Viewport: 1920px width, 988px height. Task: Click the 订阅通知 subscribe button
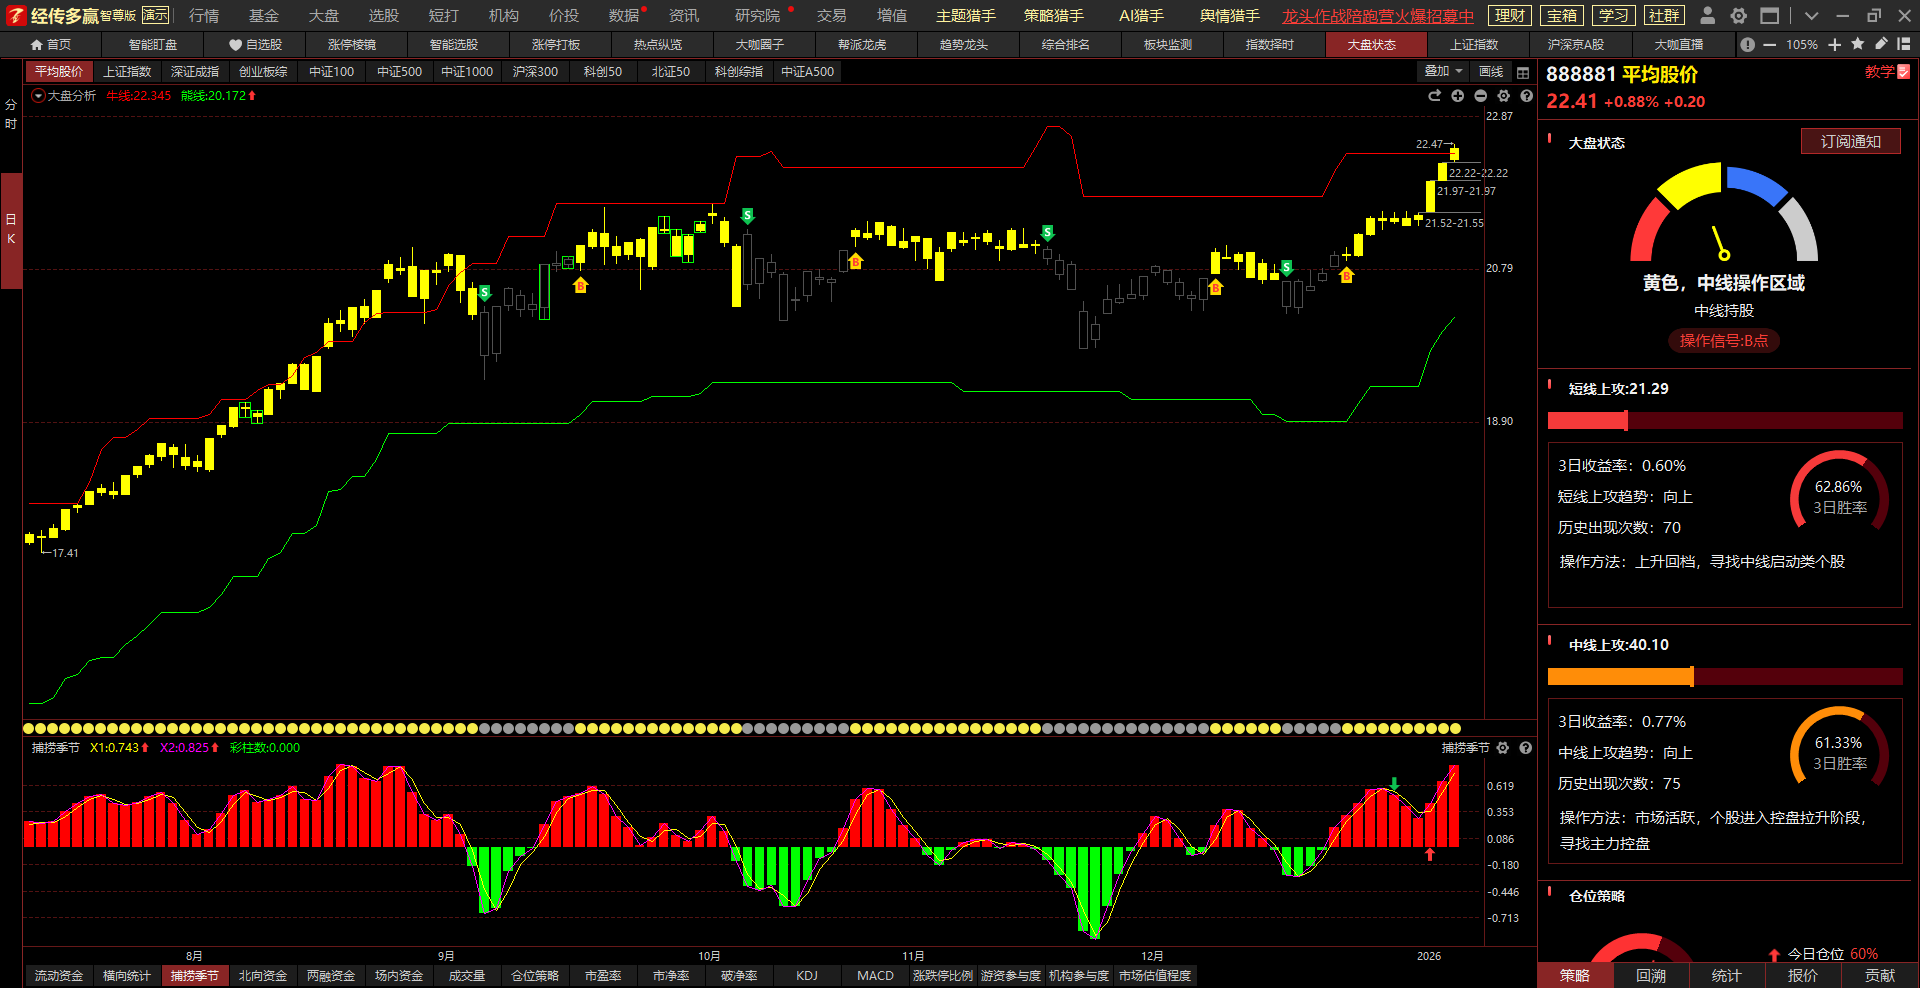[1850, 142]
